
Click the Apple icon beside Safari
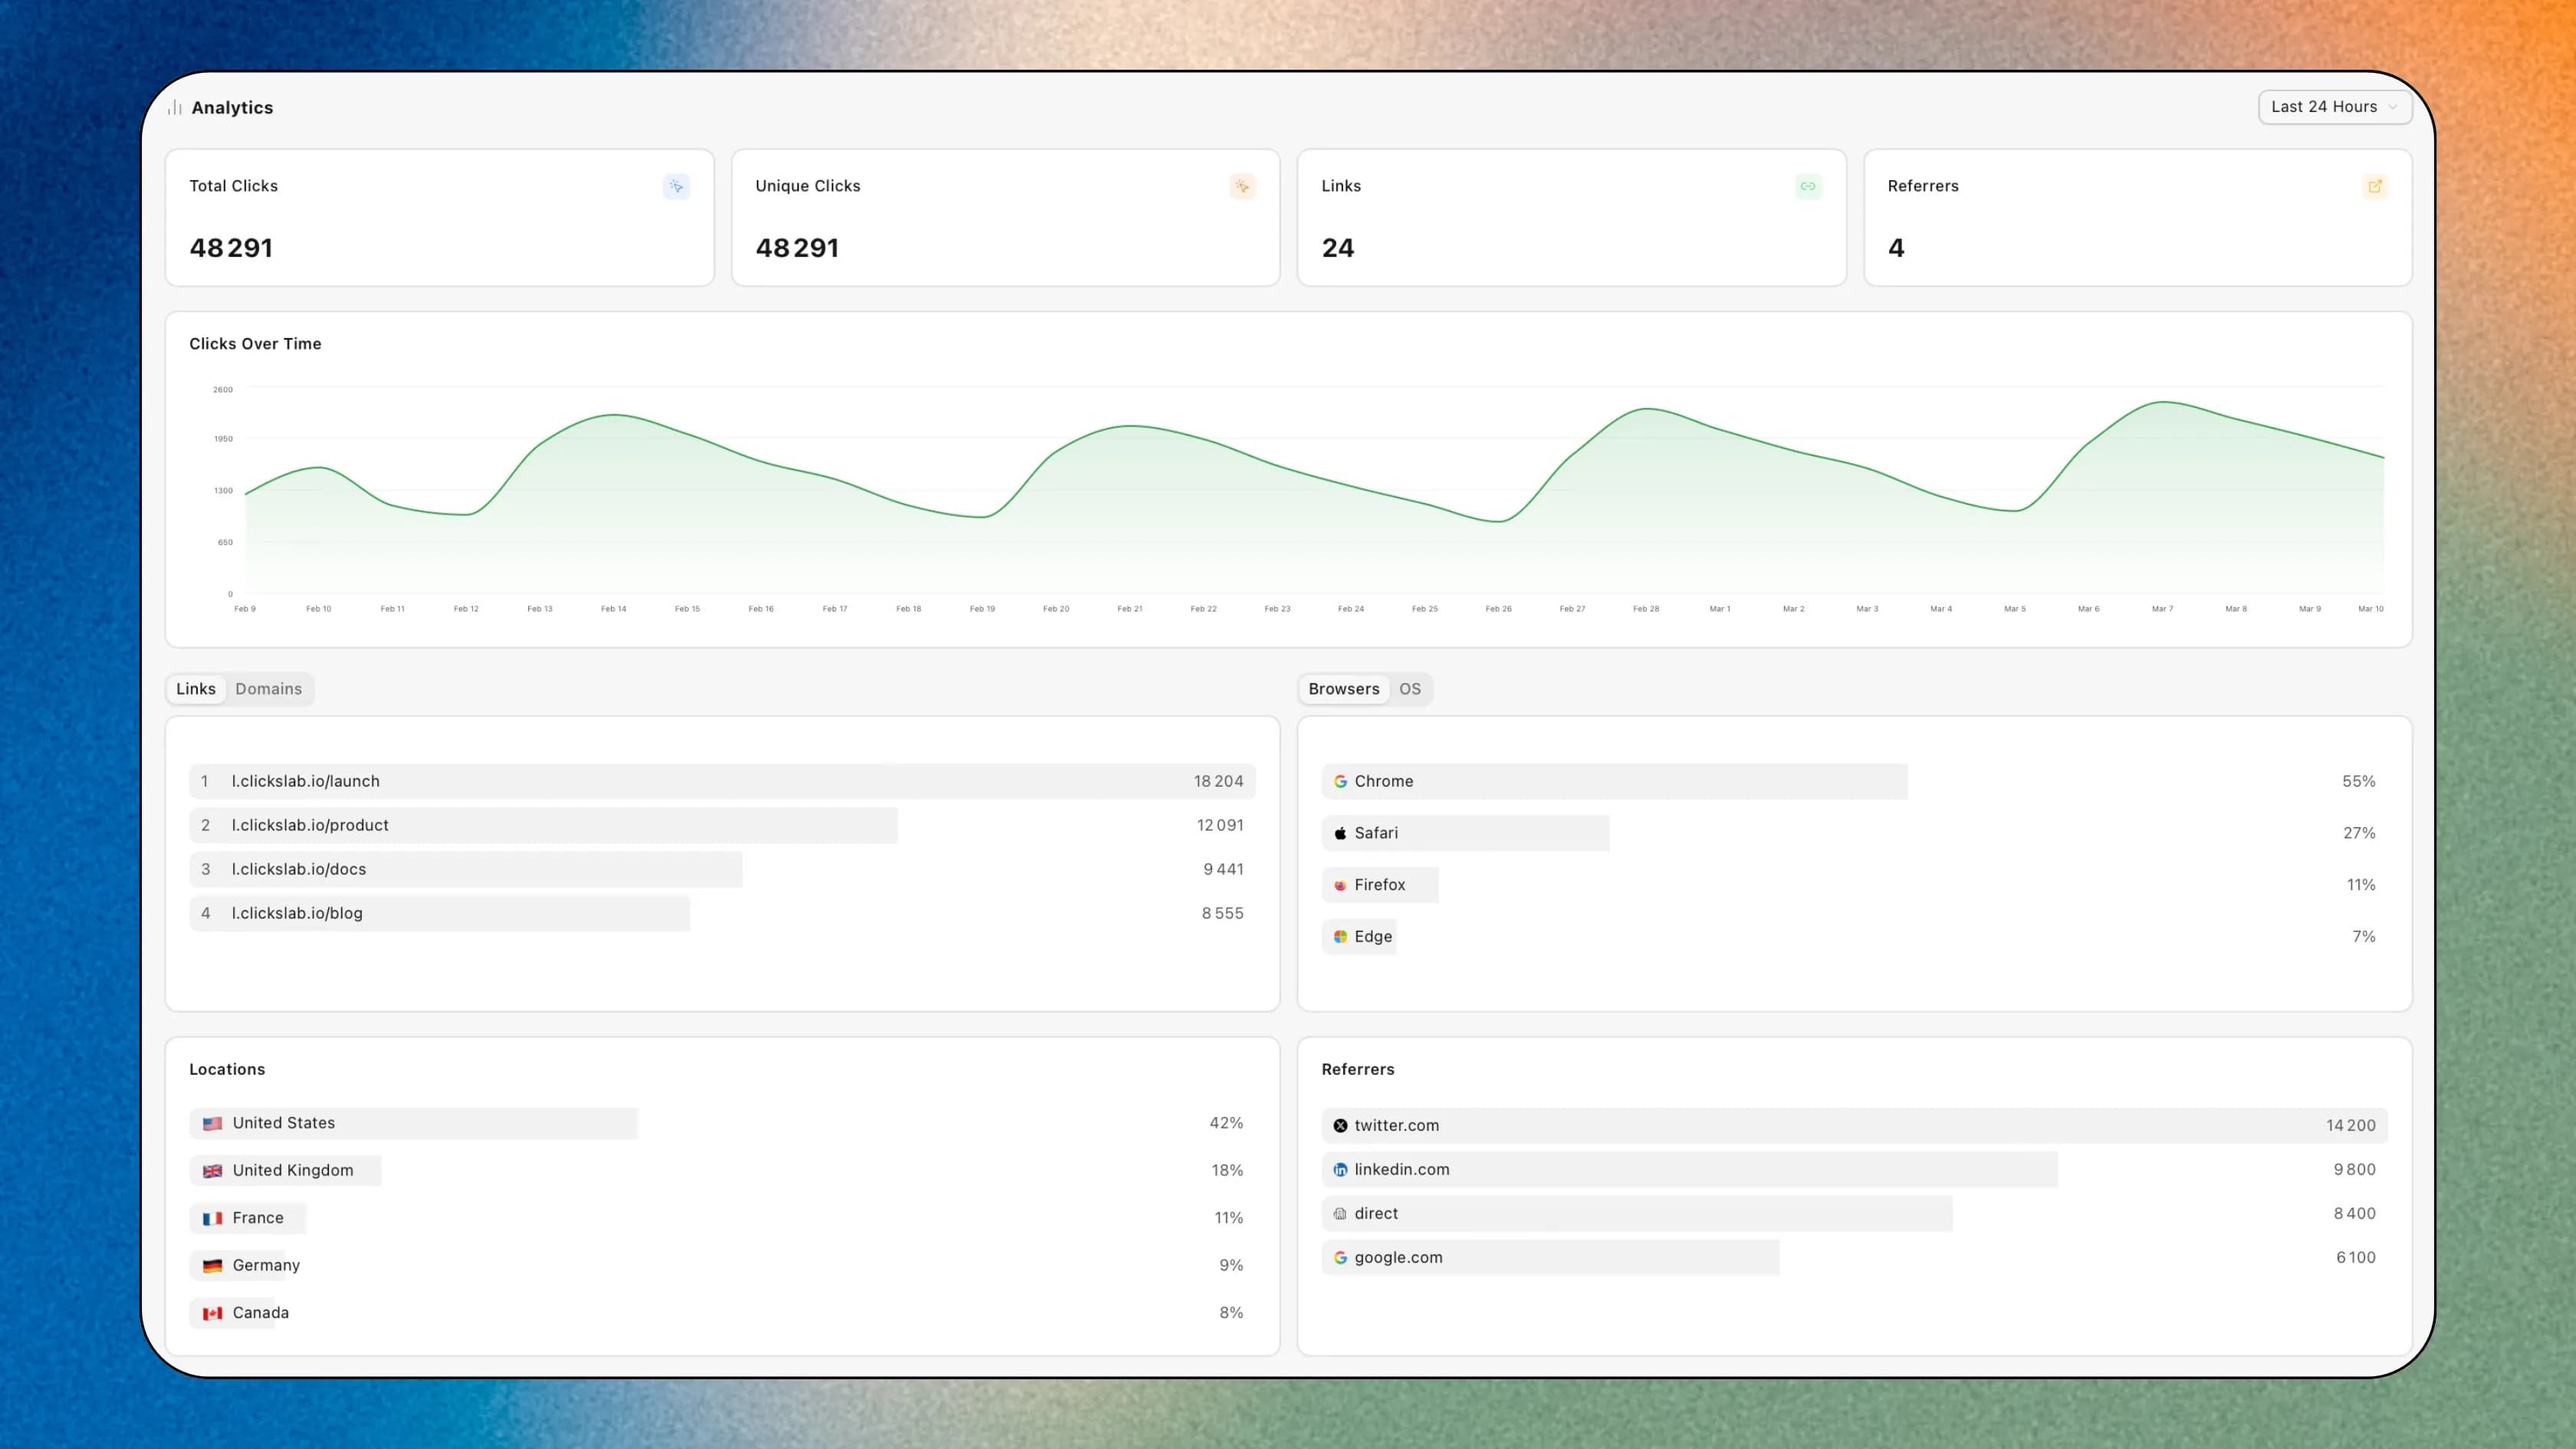(1340, 832)
